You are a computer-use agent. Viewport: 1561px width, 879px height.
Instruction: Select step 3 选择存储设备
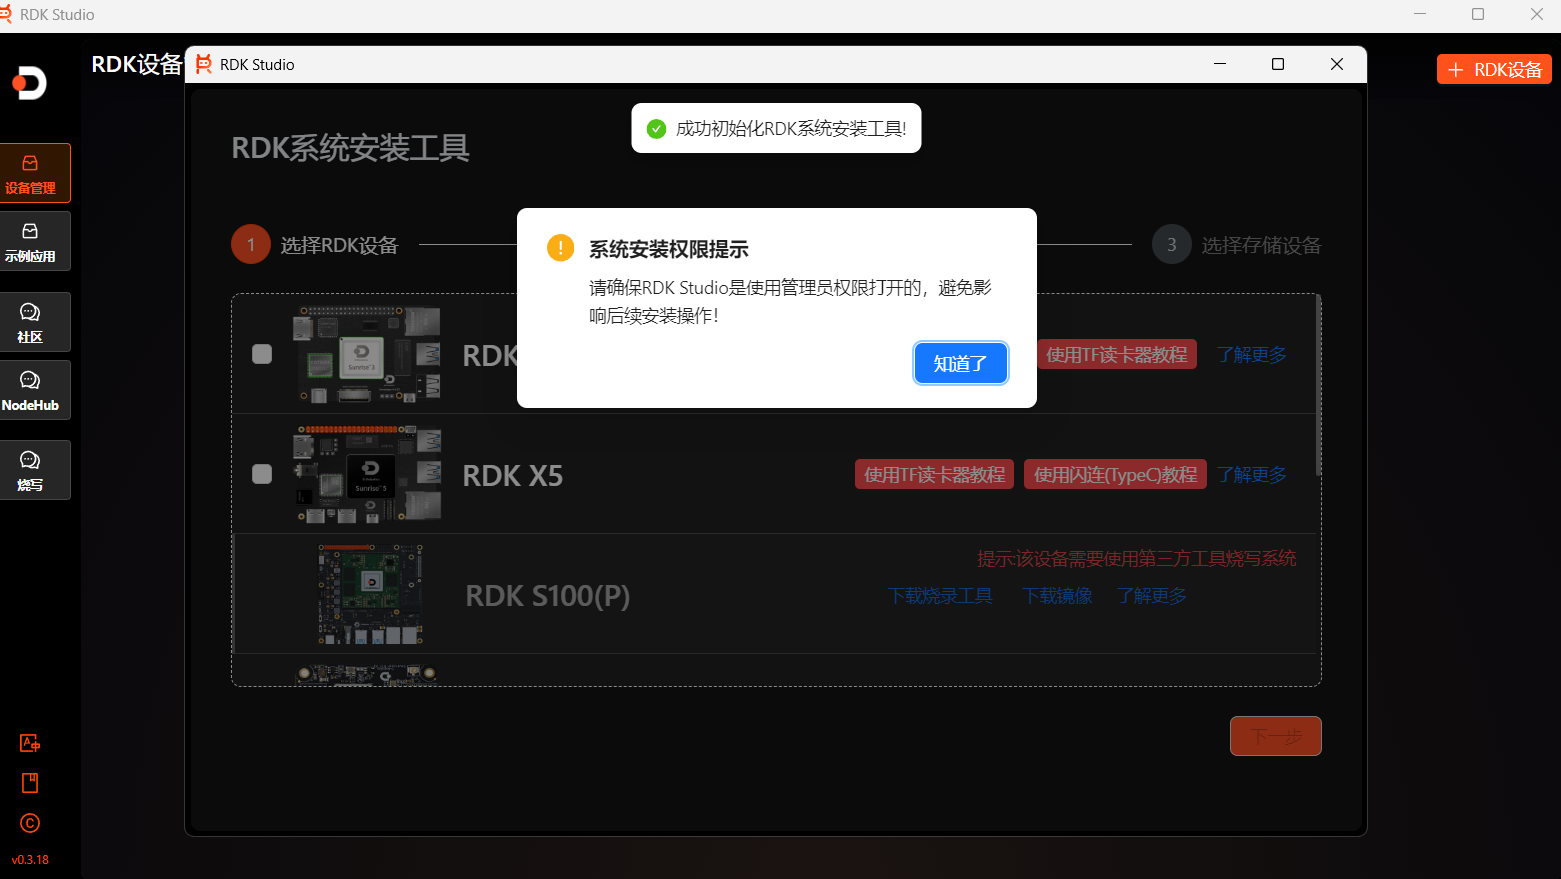[x=1237, y=245]
